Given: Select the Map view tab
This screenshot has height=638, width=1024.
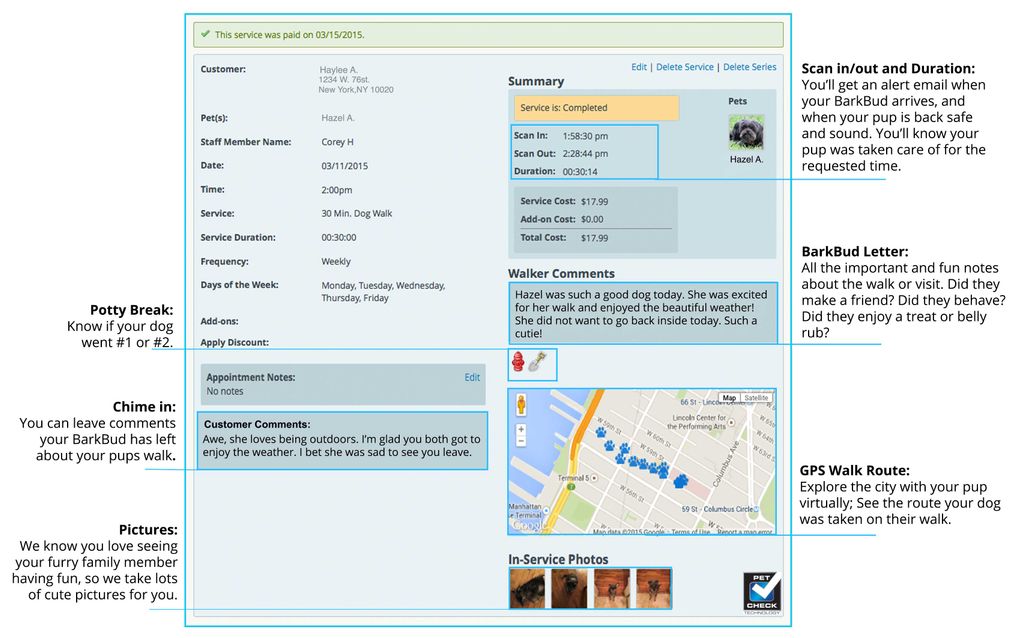Looking at the screenshot, I should (729, 398).
